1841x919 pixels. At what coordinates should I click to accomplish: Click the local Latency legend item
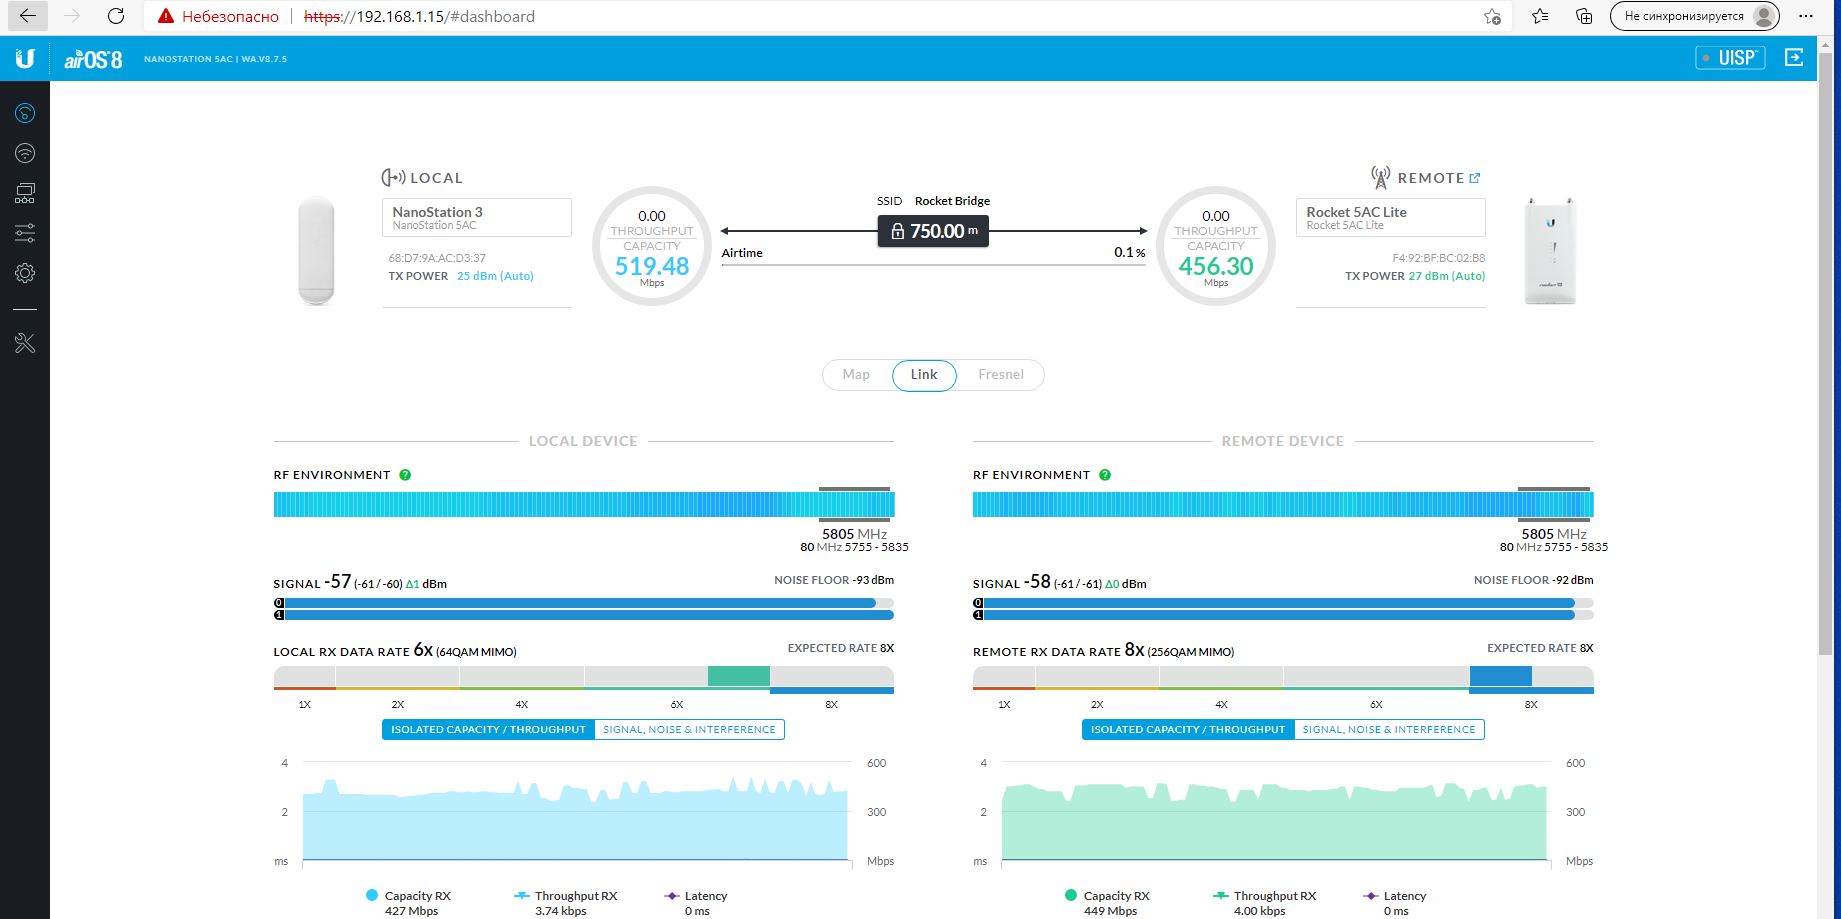point(696,902)
